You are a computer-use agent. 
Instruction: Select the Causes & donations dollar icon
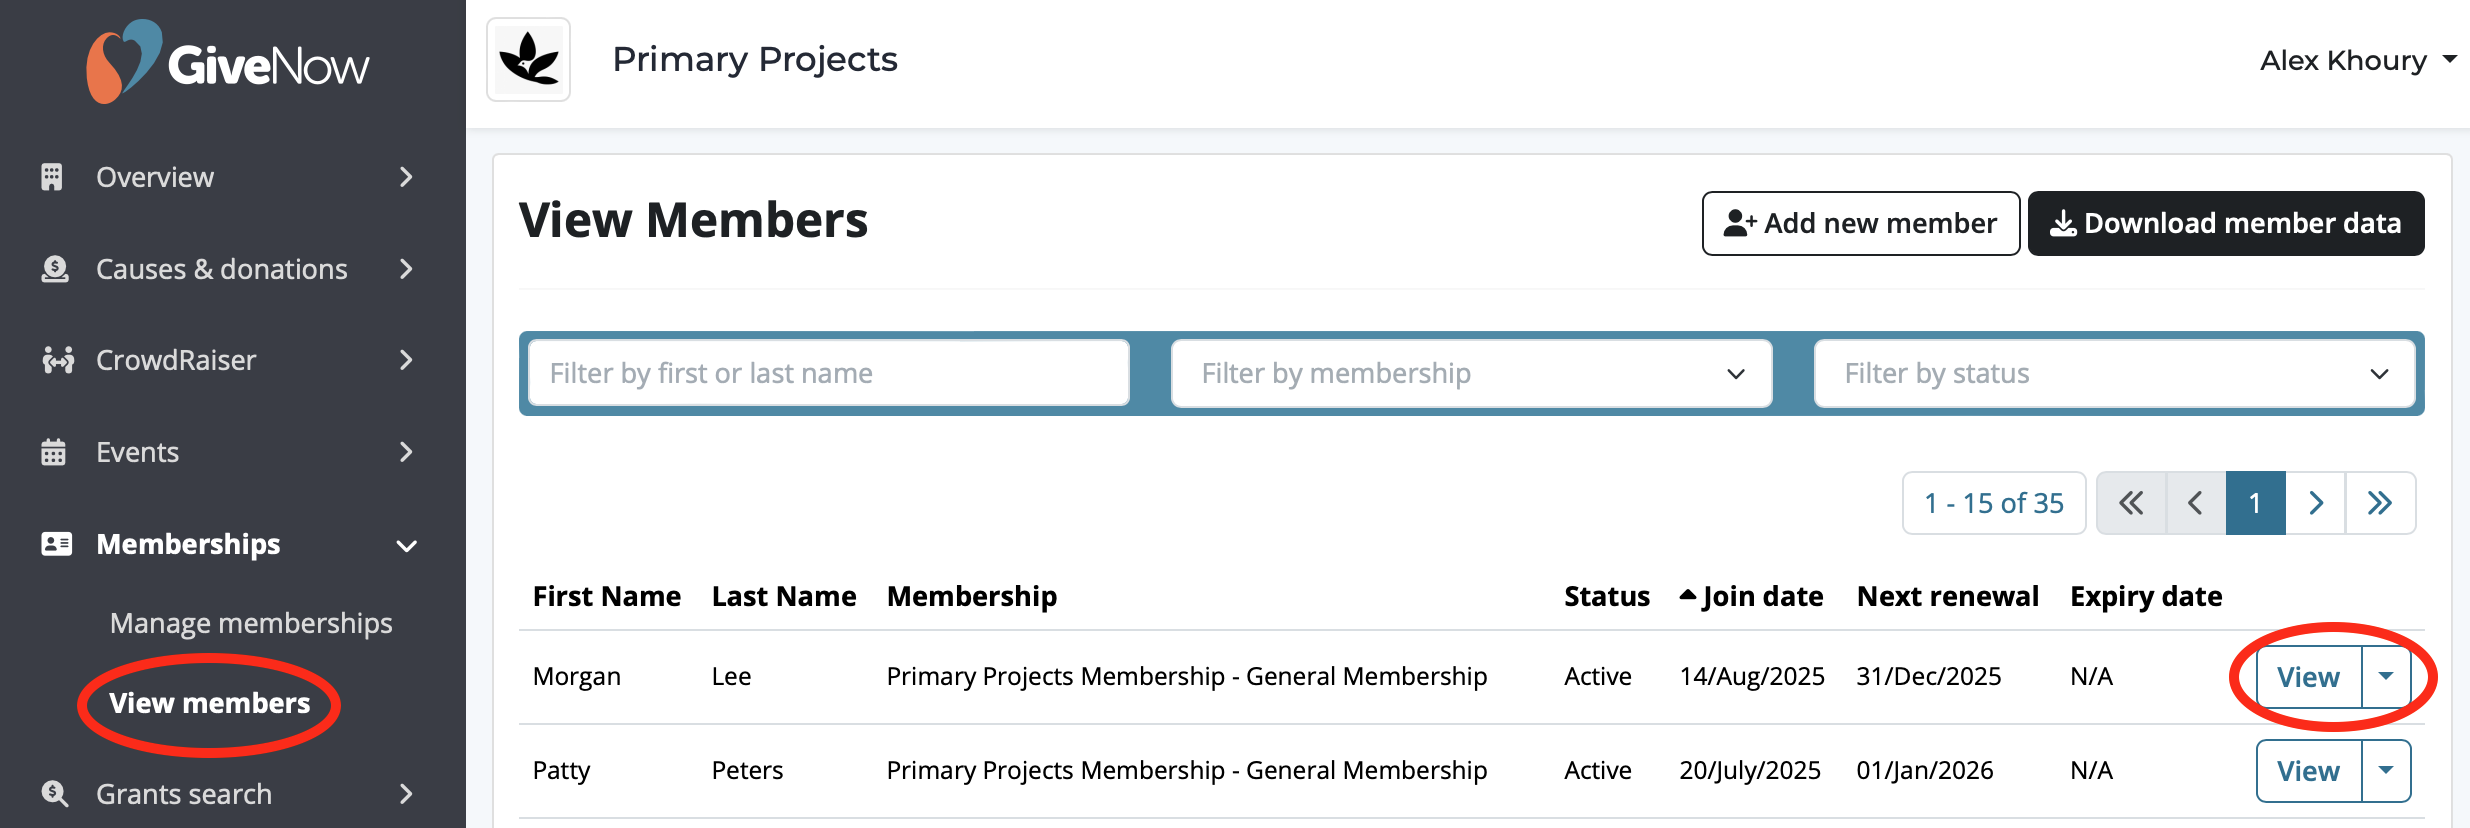tap(57, 268)
